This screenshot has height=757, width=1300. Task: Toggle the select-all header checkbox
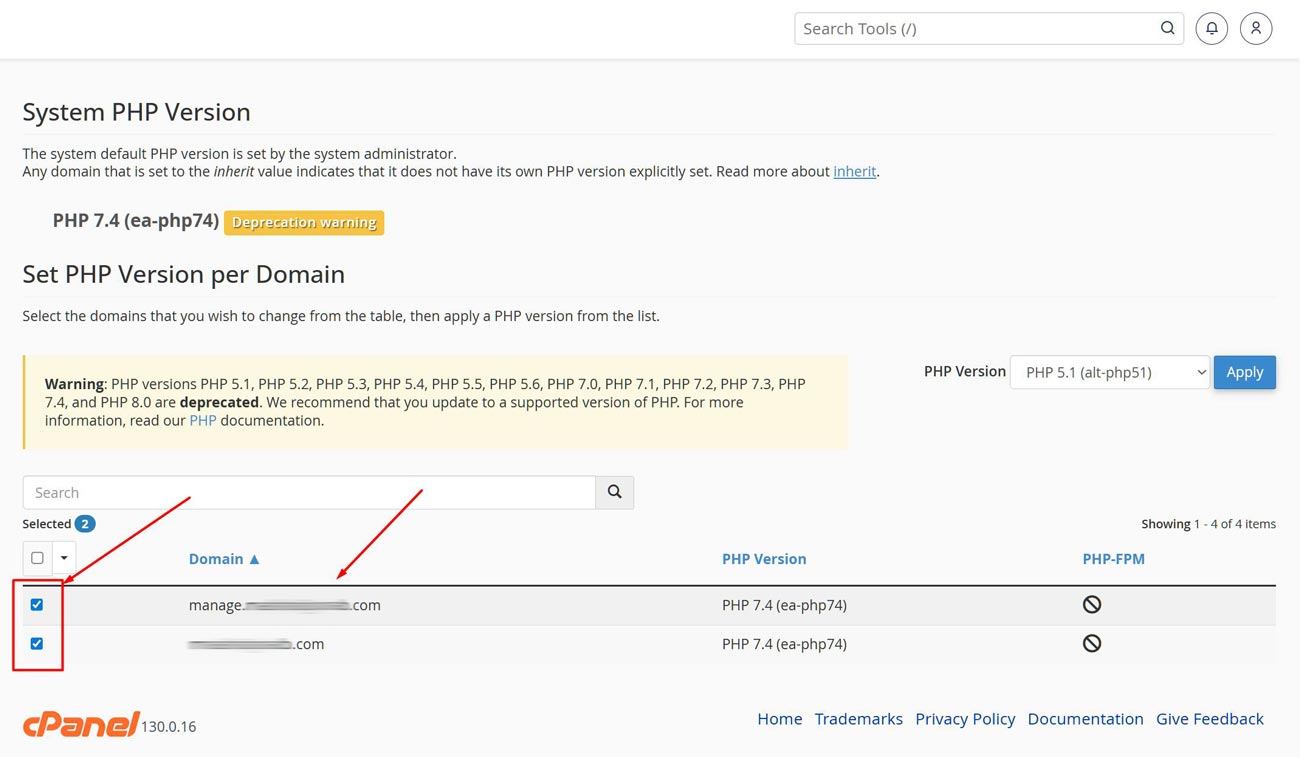pyautogui.click(x=37, y=558)
